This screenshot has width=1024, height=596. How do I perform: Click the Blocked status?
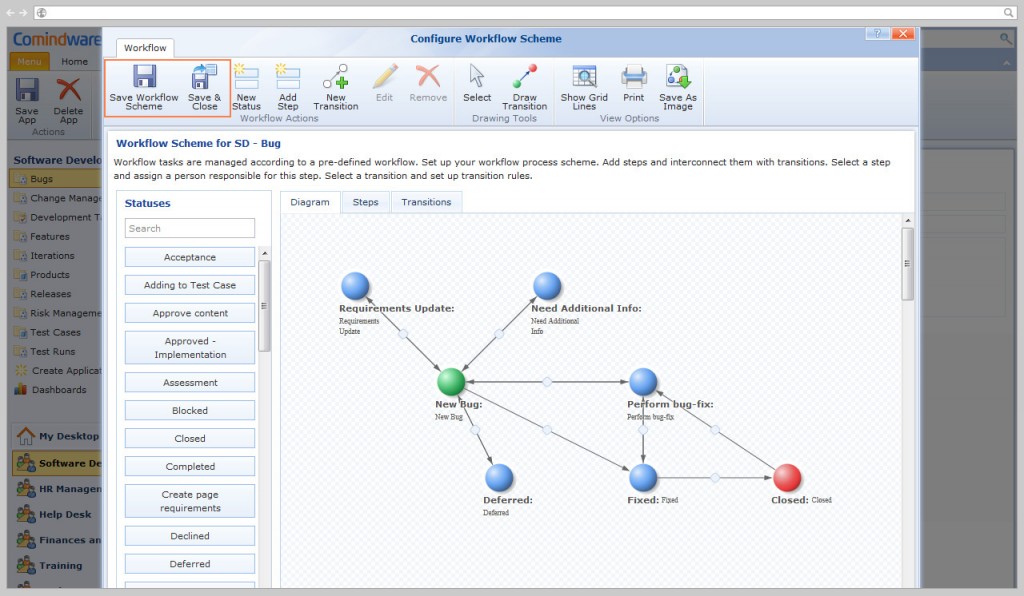(x=190, y=411)
